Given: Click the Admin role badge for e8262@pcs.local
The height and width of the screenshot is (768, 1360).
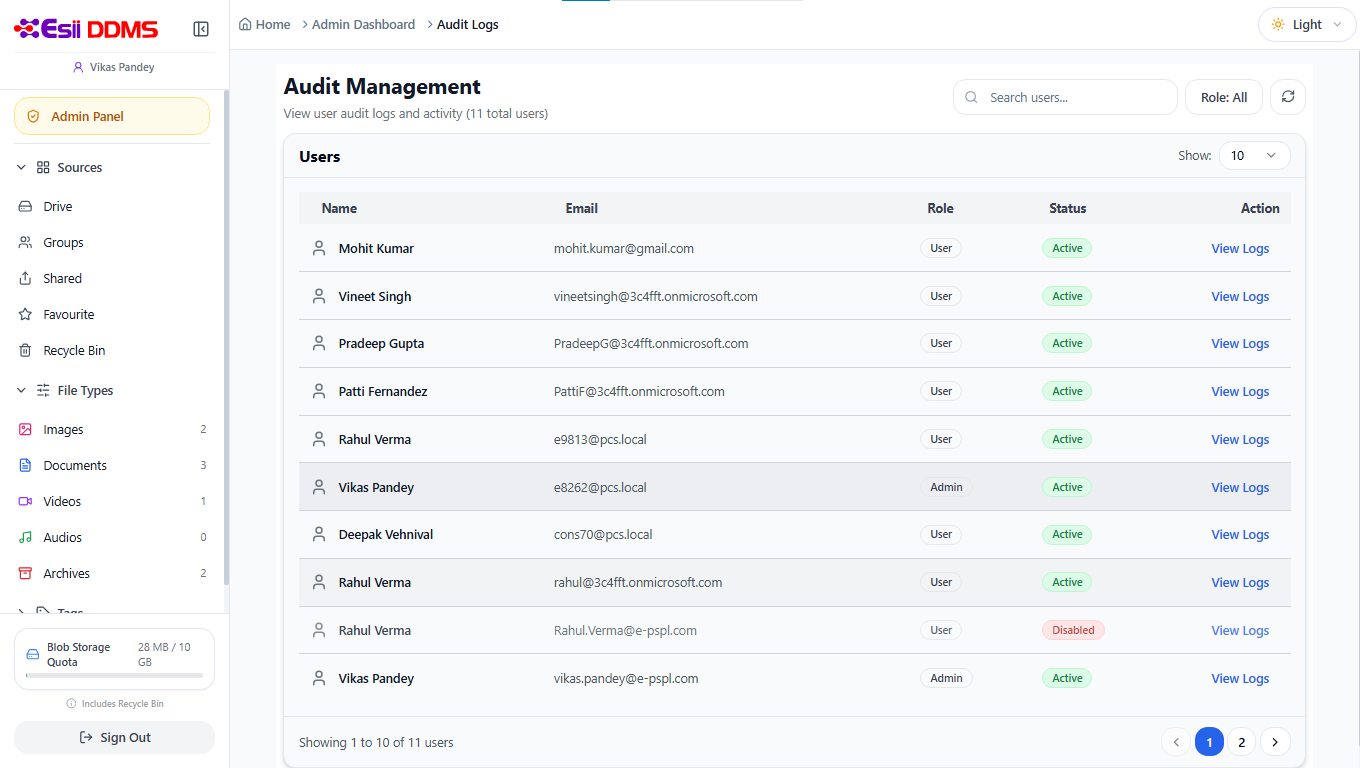Looking at the screenshot, I should pos(946,487).
